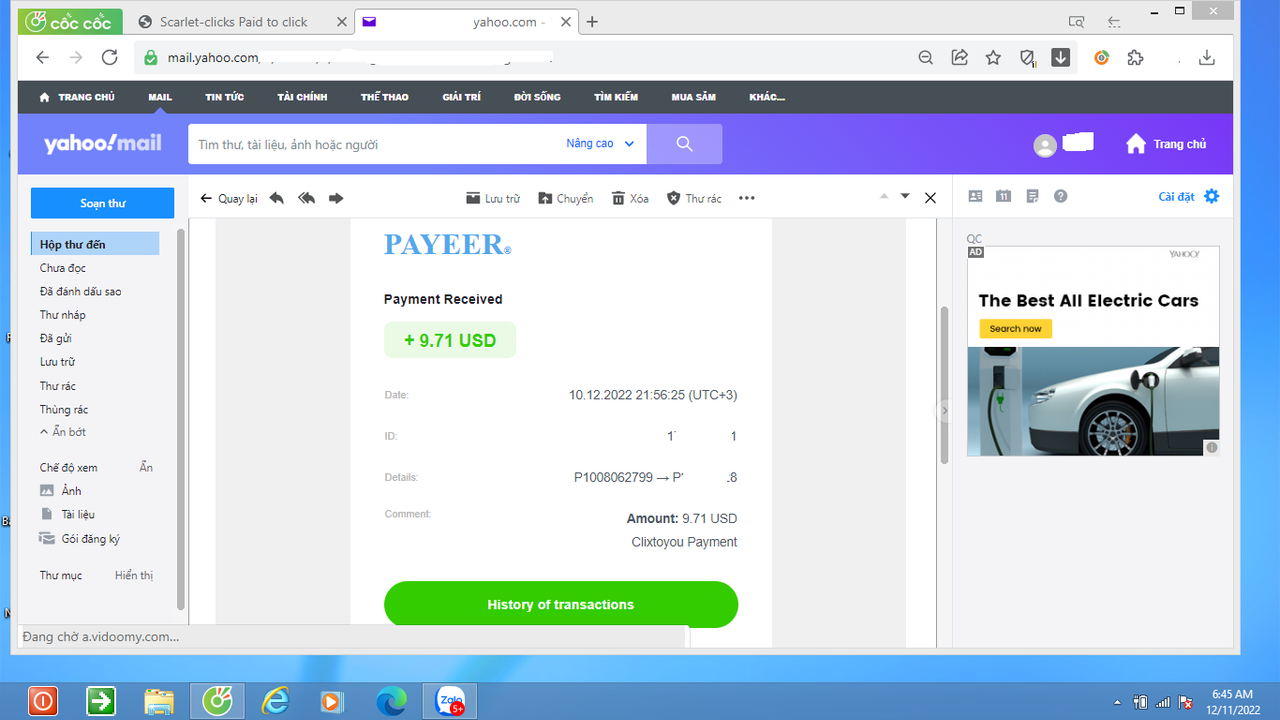Click the dark download arrow icon in address bar
The height and width of the screenshot is (720, 1280).
pyautogui.click(x=1061, y=58)
